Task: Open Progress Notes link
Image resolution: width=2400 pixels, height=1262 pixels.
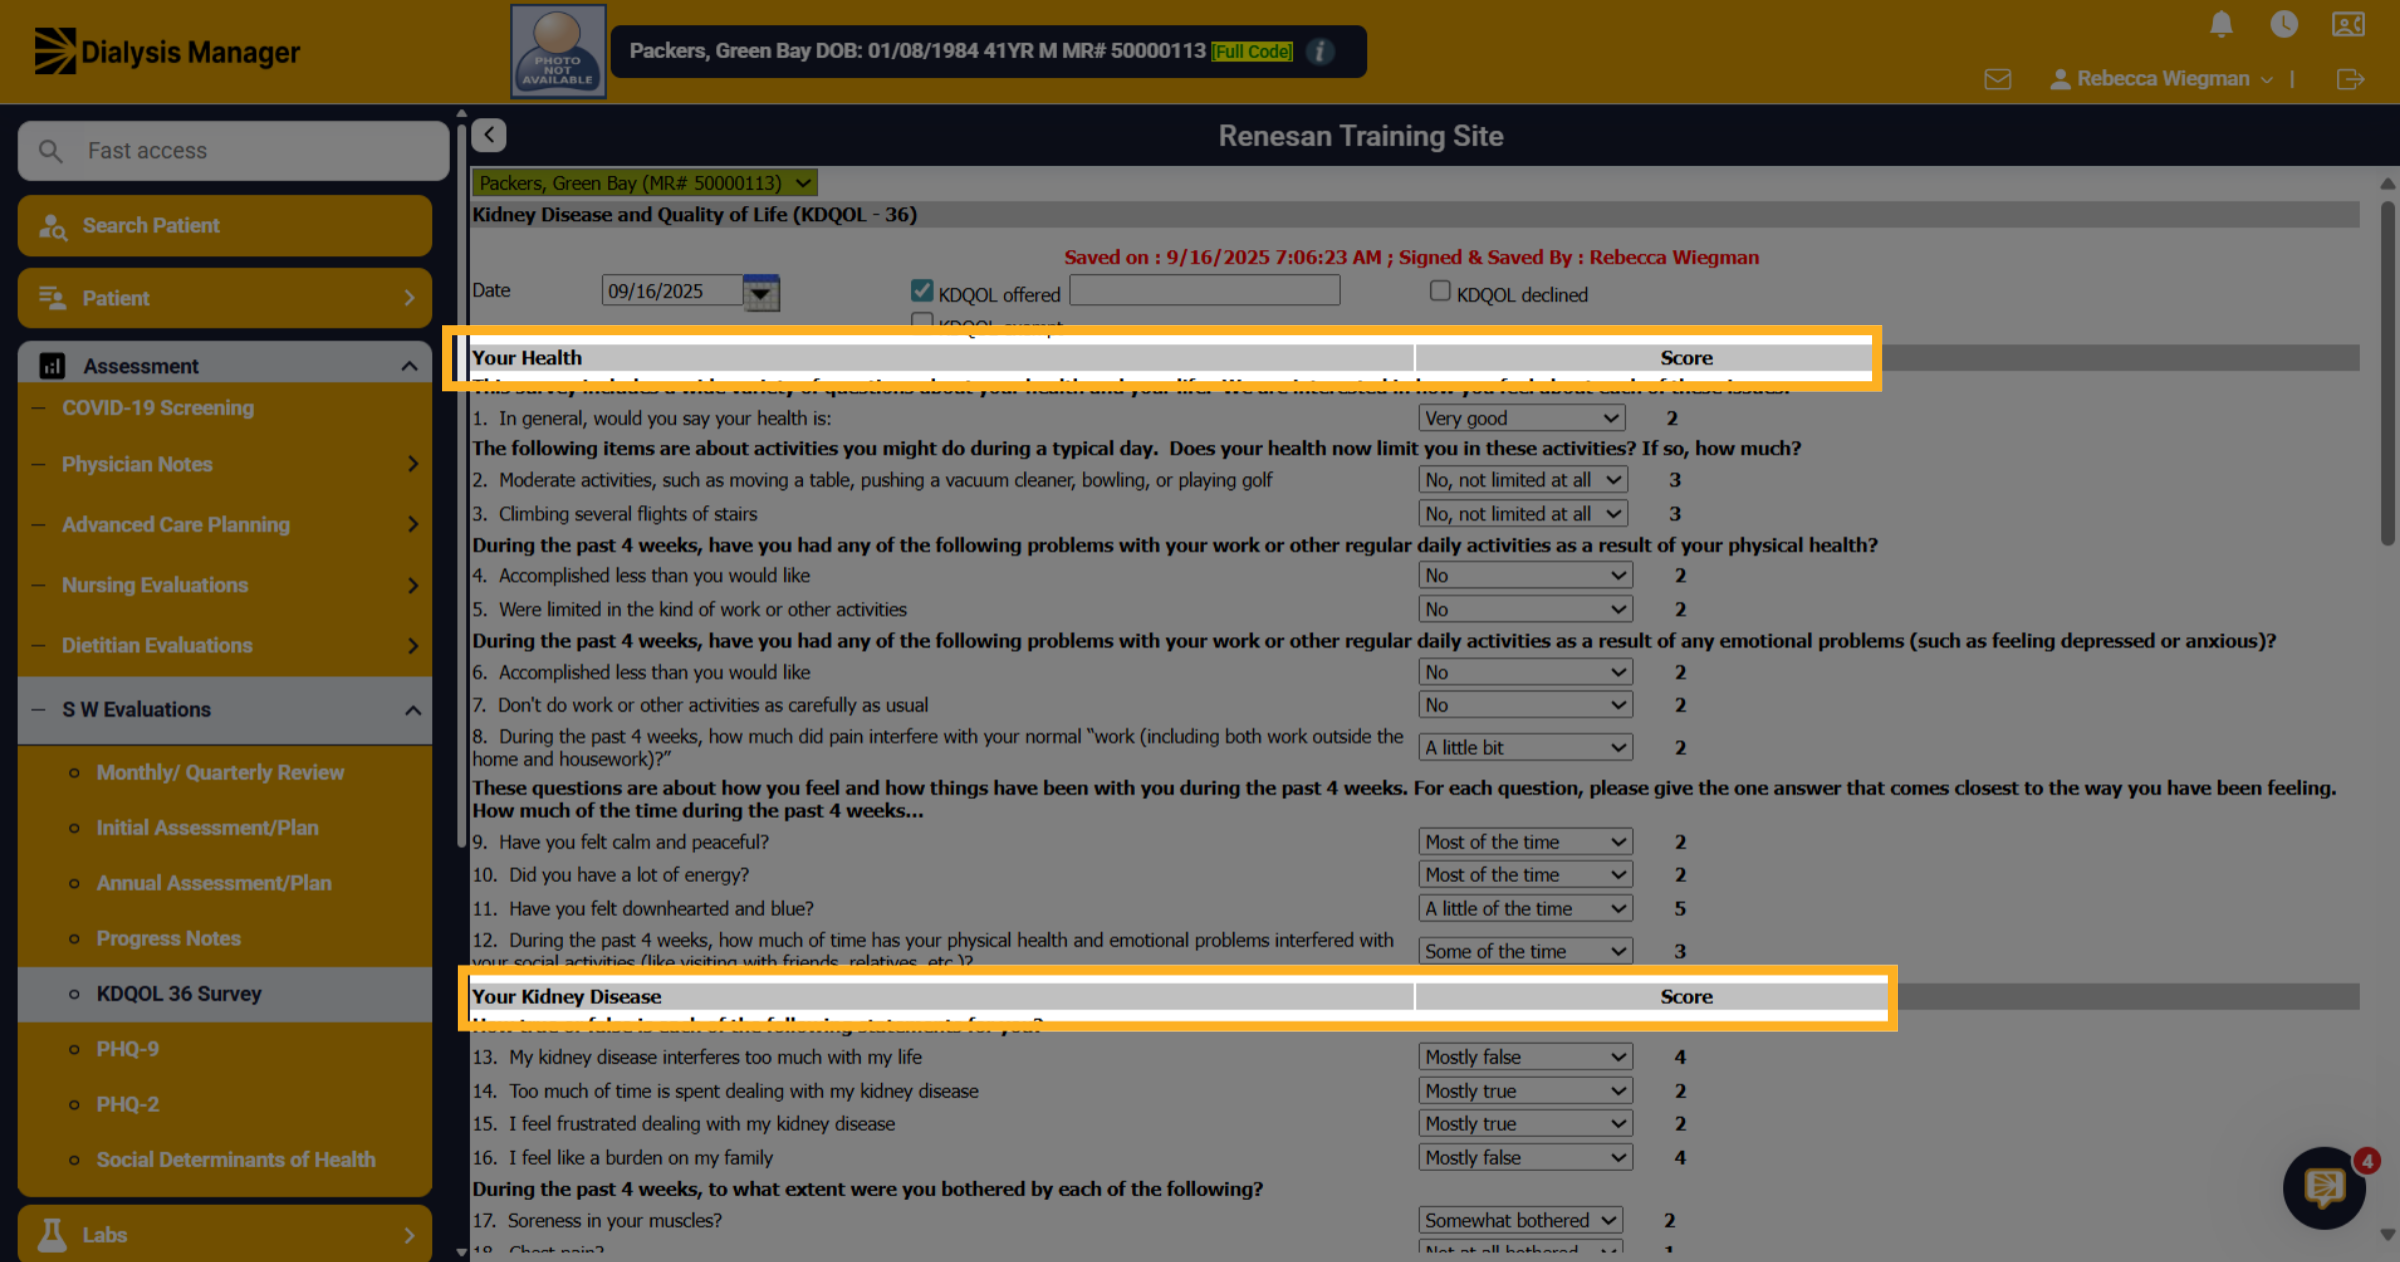Action: coord(169,939)
